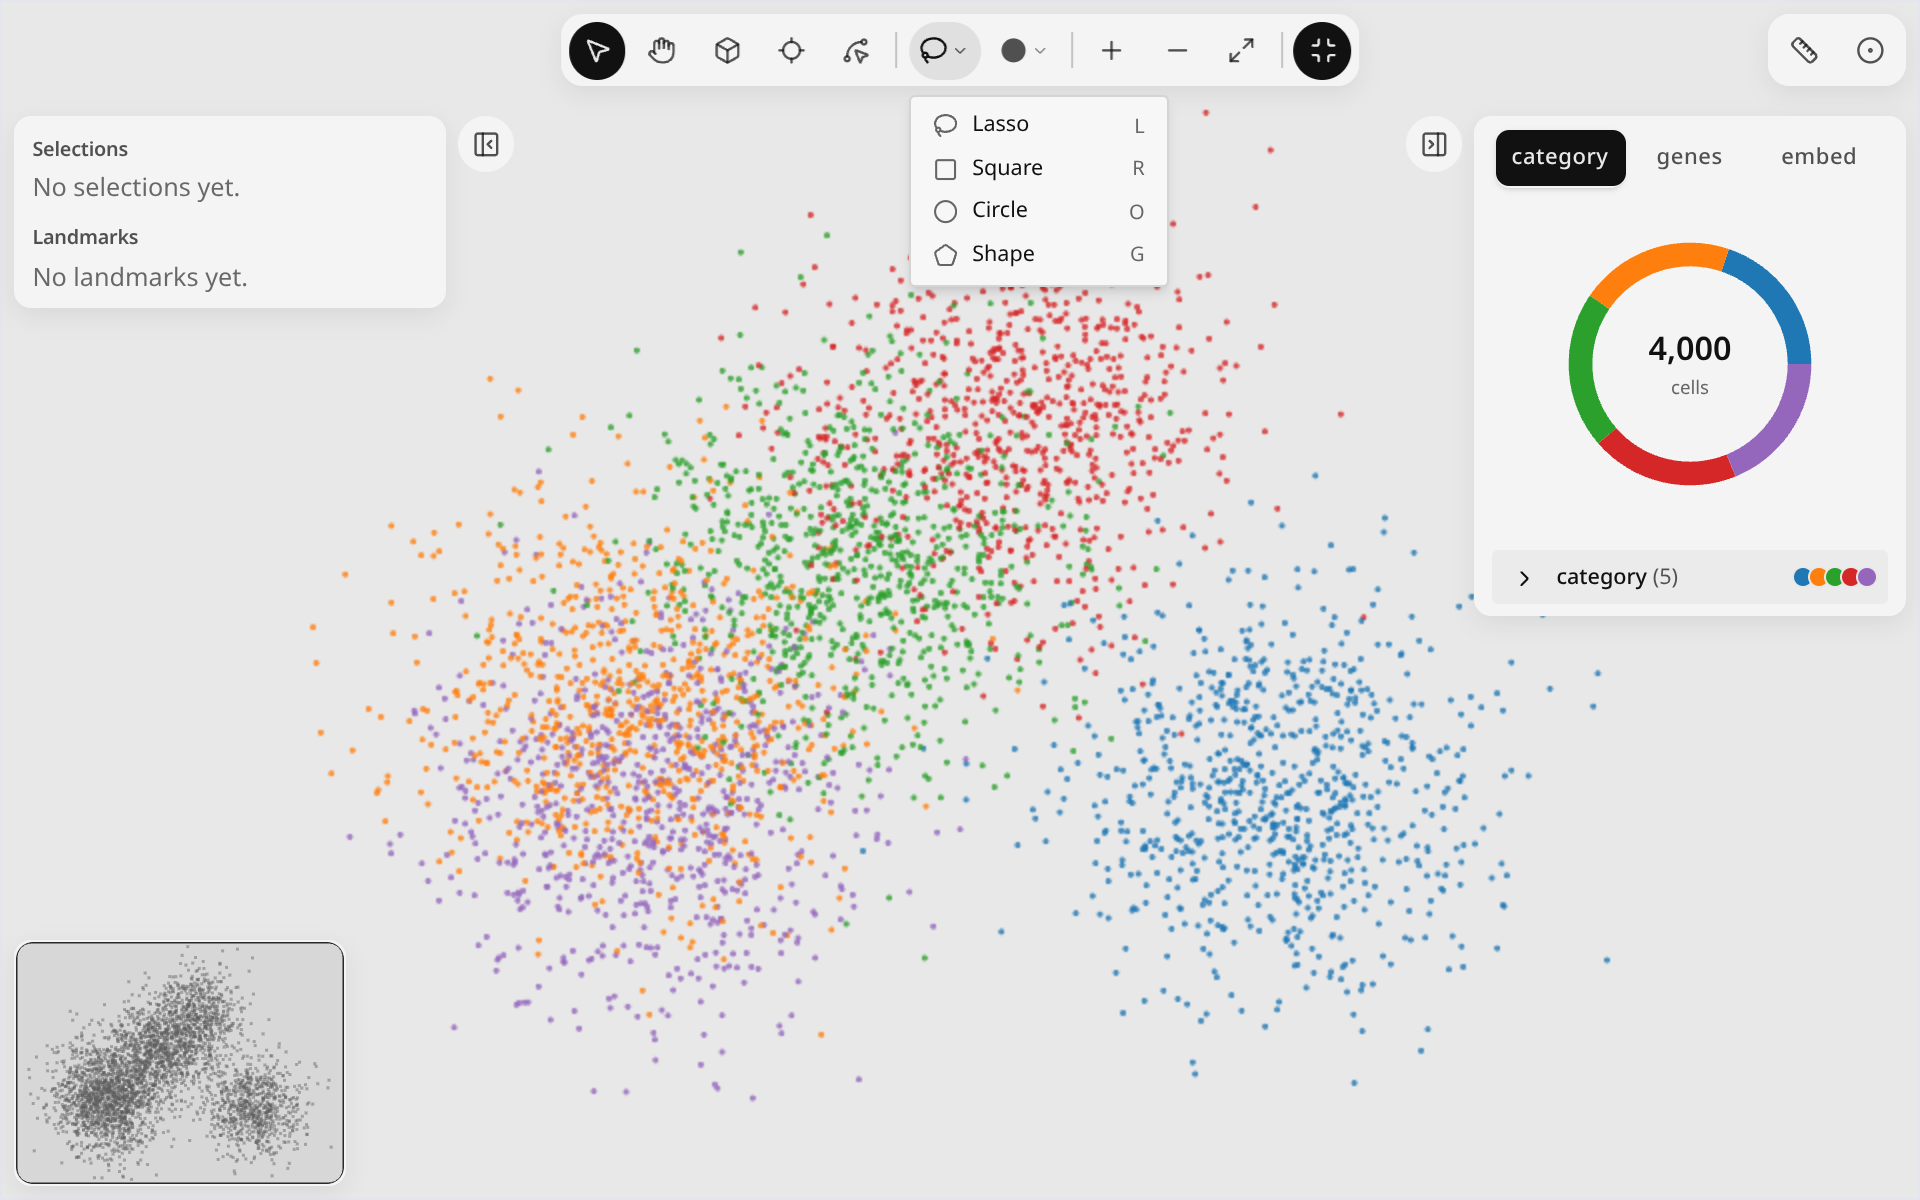Choose Circle from the selection menu
The height and width of the screenshot is (1200, 1920).
coord(1038,211)
